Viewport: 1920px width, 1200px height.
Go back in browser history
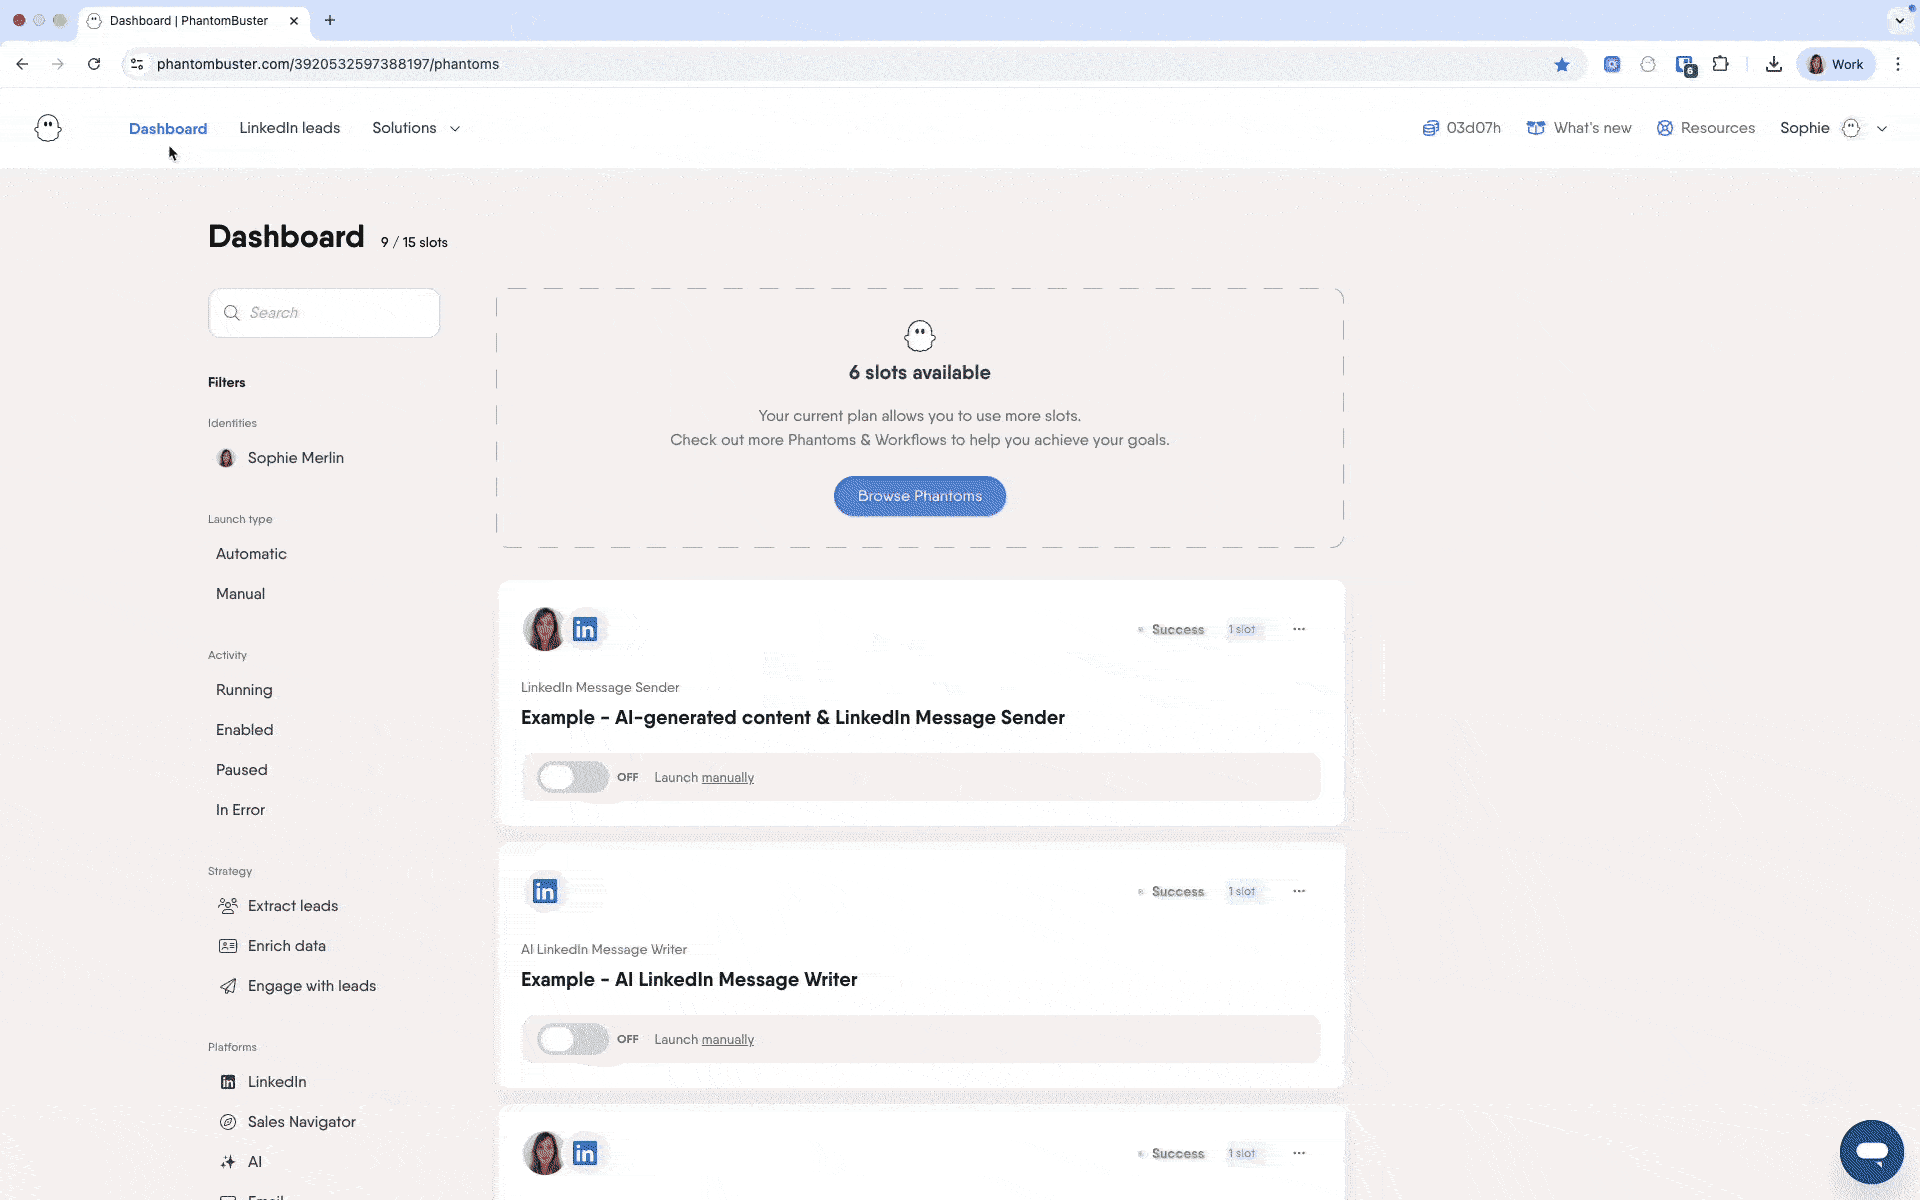click(22, 64)
